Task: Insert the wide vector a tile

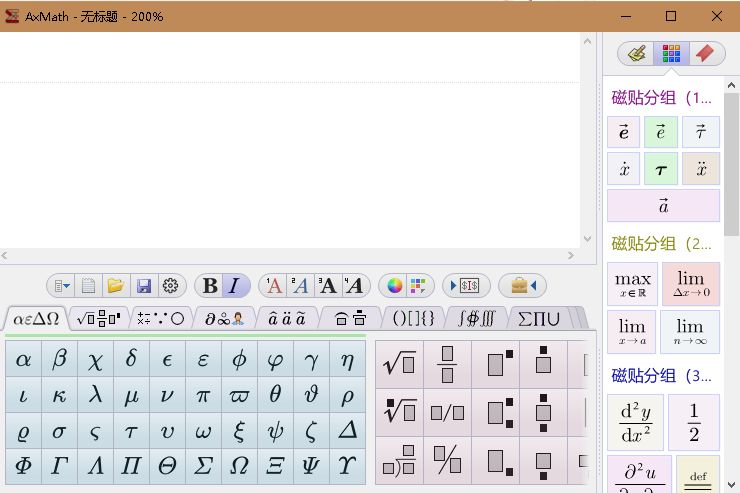Action: (663, 206)
